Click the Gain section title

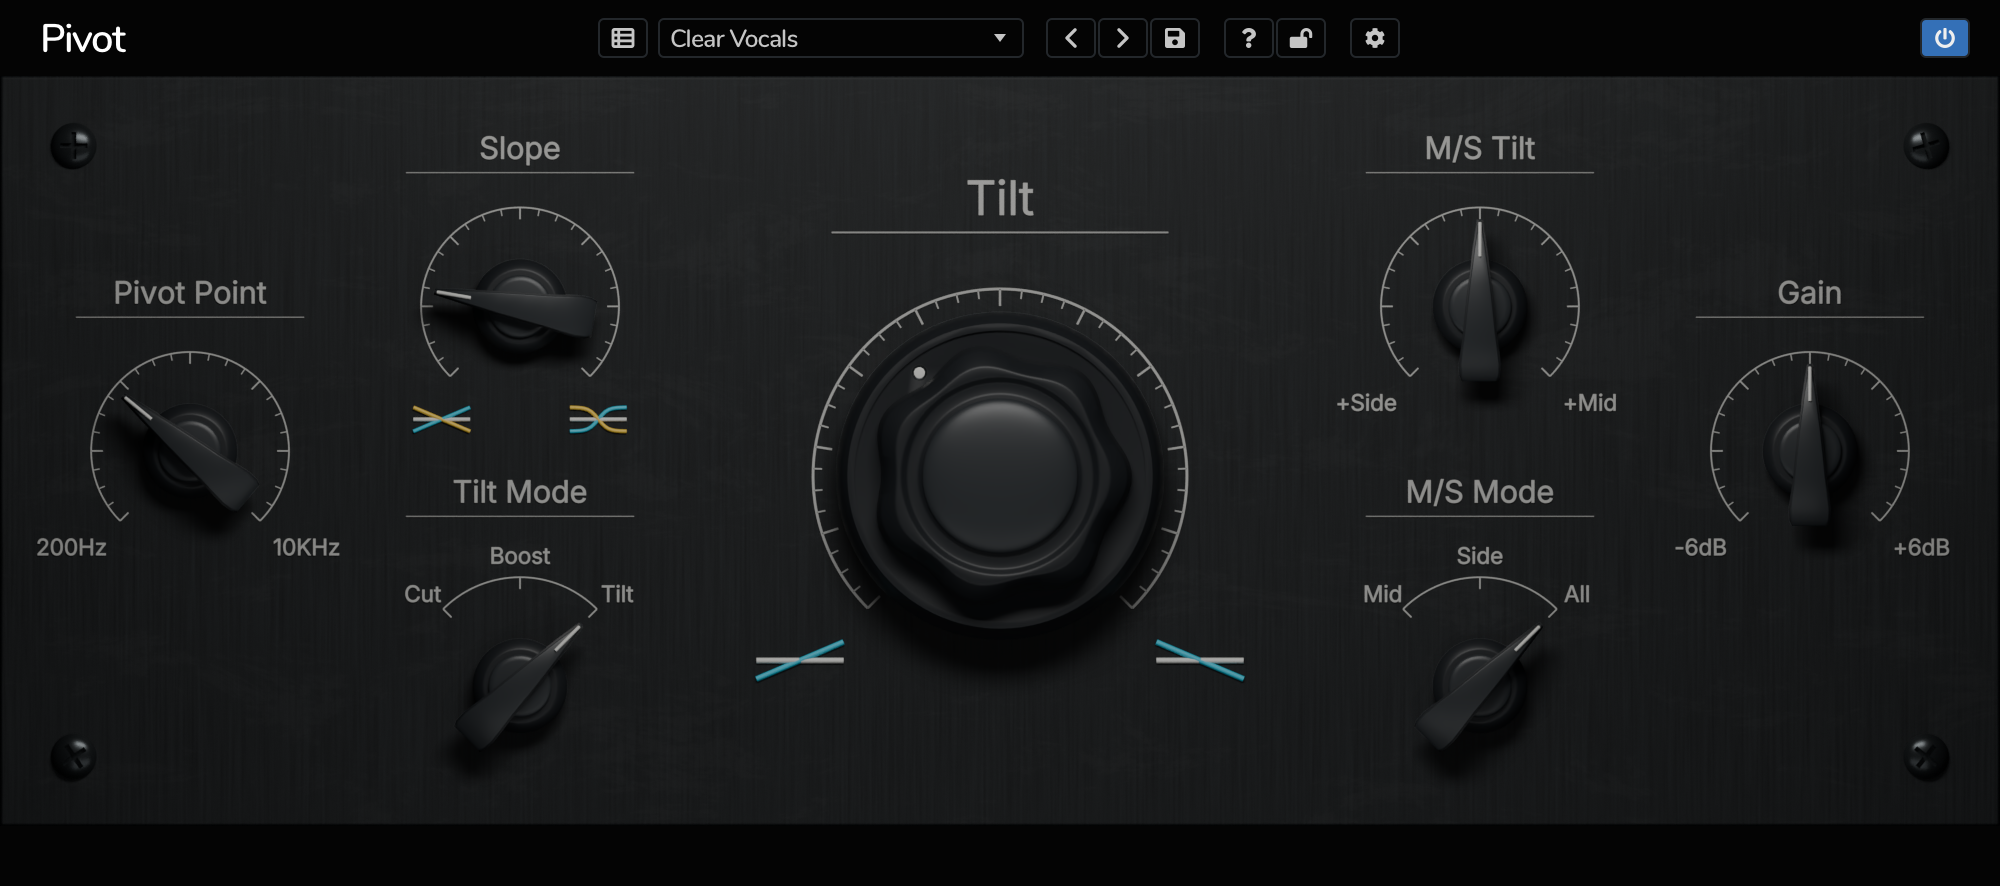point(1809,293)
